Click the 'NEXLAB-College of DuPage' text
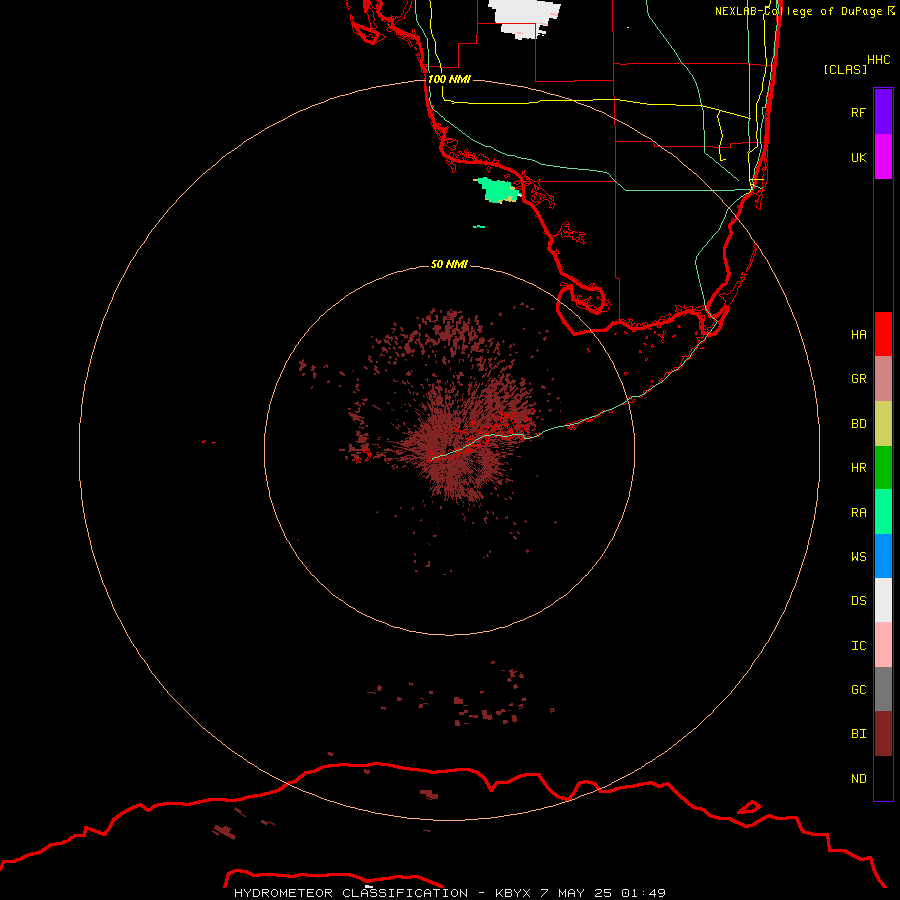The width and height of the screenshot is (900, 900). (798, 11)
